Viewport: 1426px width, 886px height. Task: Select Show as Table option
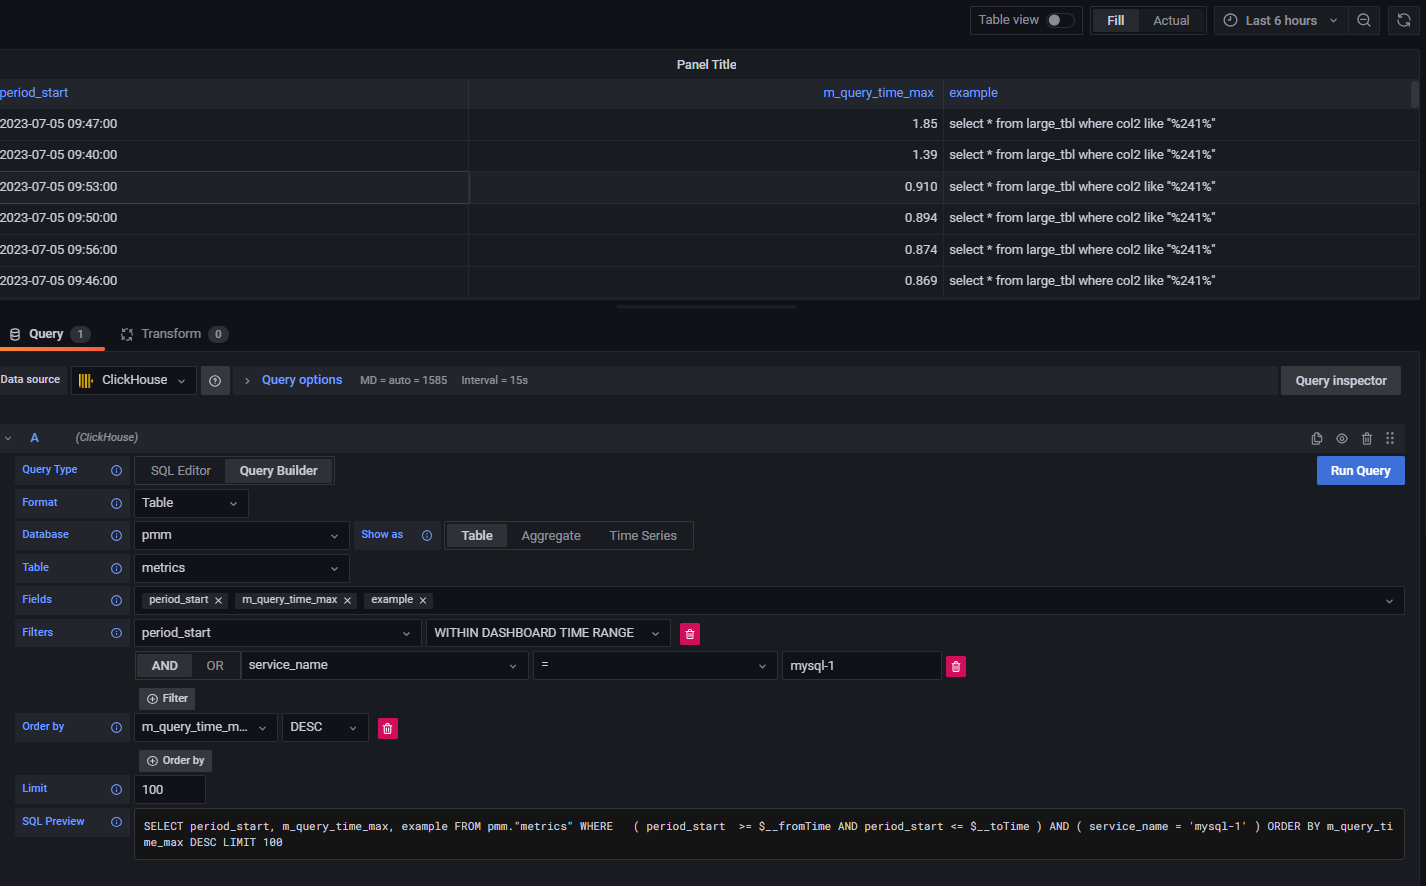coord(477,536)
